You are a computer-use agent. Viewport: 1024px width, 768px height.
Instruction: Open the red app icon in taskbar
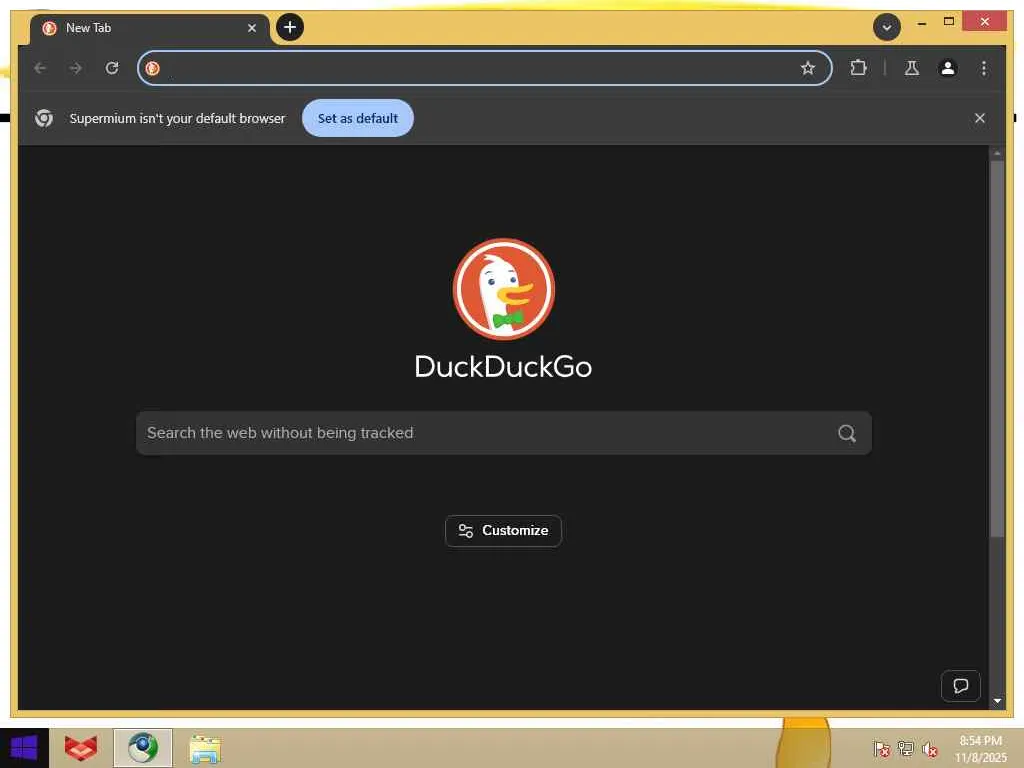coord(81,748)
